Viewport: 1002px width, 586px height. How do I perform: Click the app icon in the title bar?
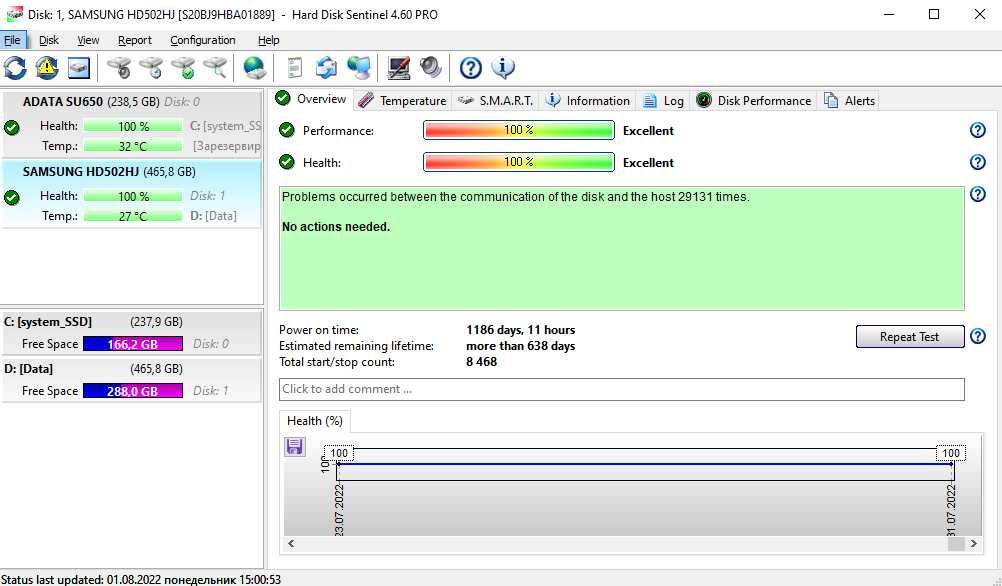tap(13, 14)
